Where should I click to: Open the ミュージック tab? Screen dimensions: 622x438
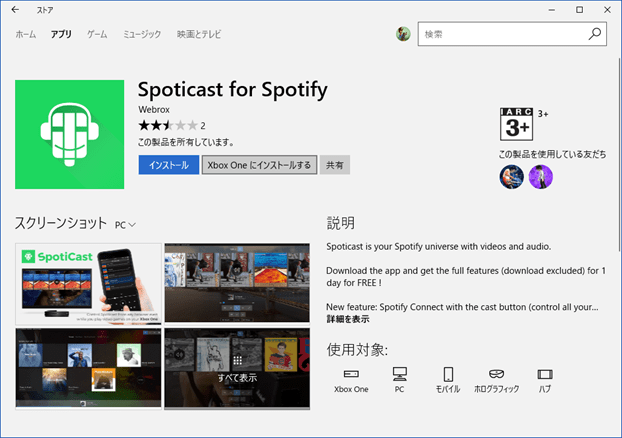[x=142, y=35]
